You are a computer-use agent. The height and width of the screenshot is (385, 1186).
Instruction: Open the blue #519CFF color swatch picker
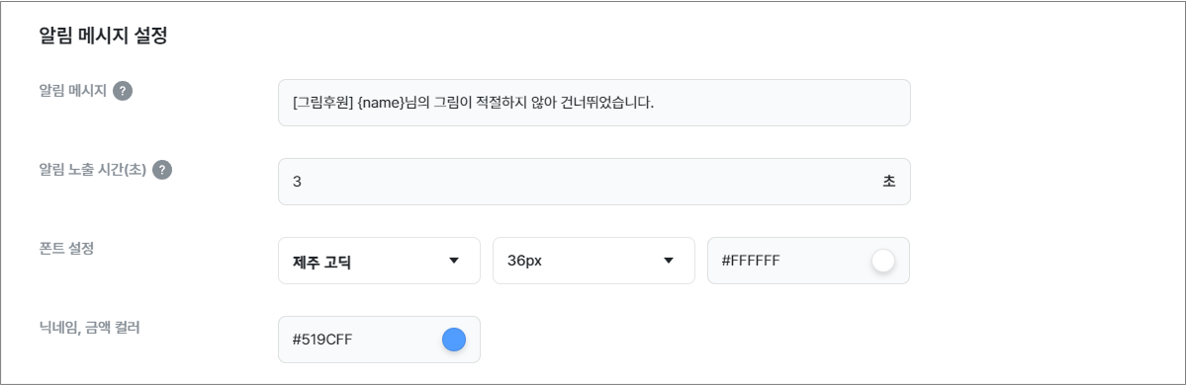(454, 340)
